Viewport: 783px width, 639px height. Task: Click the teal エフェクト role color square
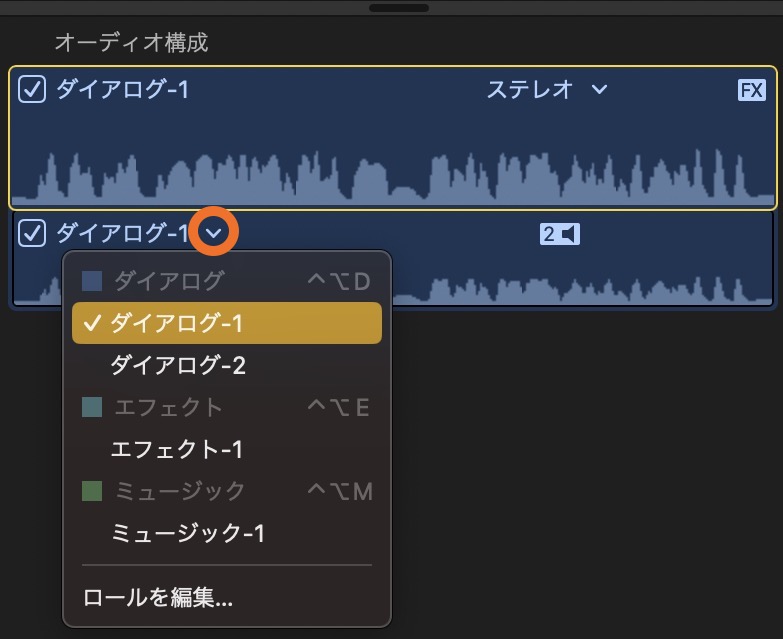coord(92,407)
